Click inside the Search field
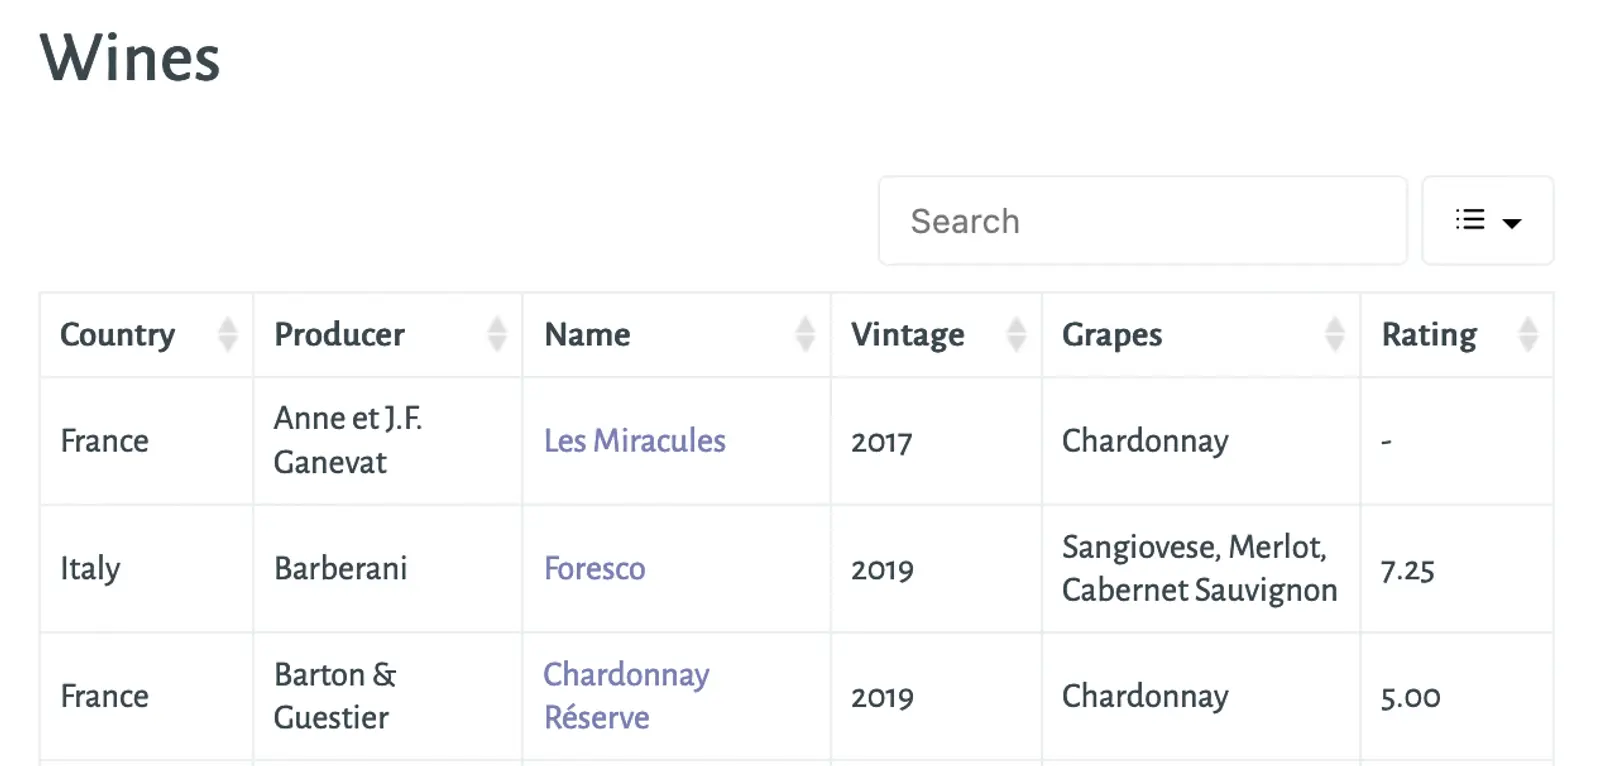 click(1142, 221)
